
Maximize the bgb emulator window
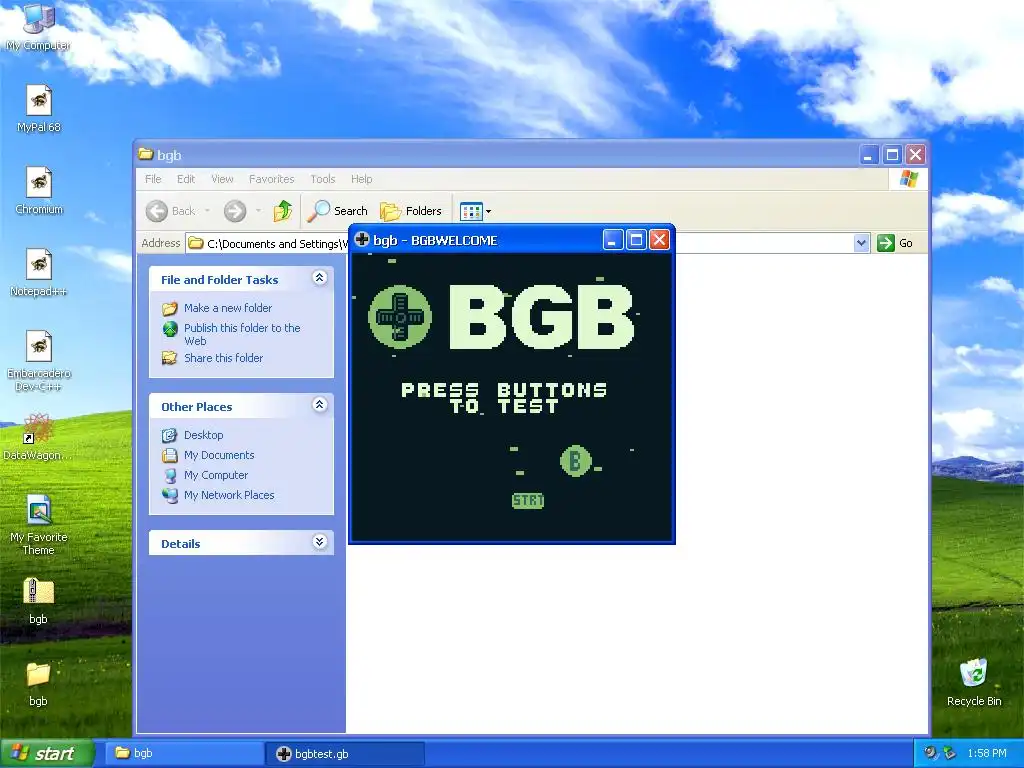pos(636,240)
